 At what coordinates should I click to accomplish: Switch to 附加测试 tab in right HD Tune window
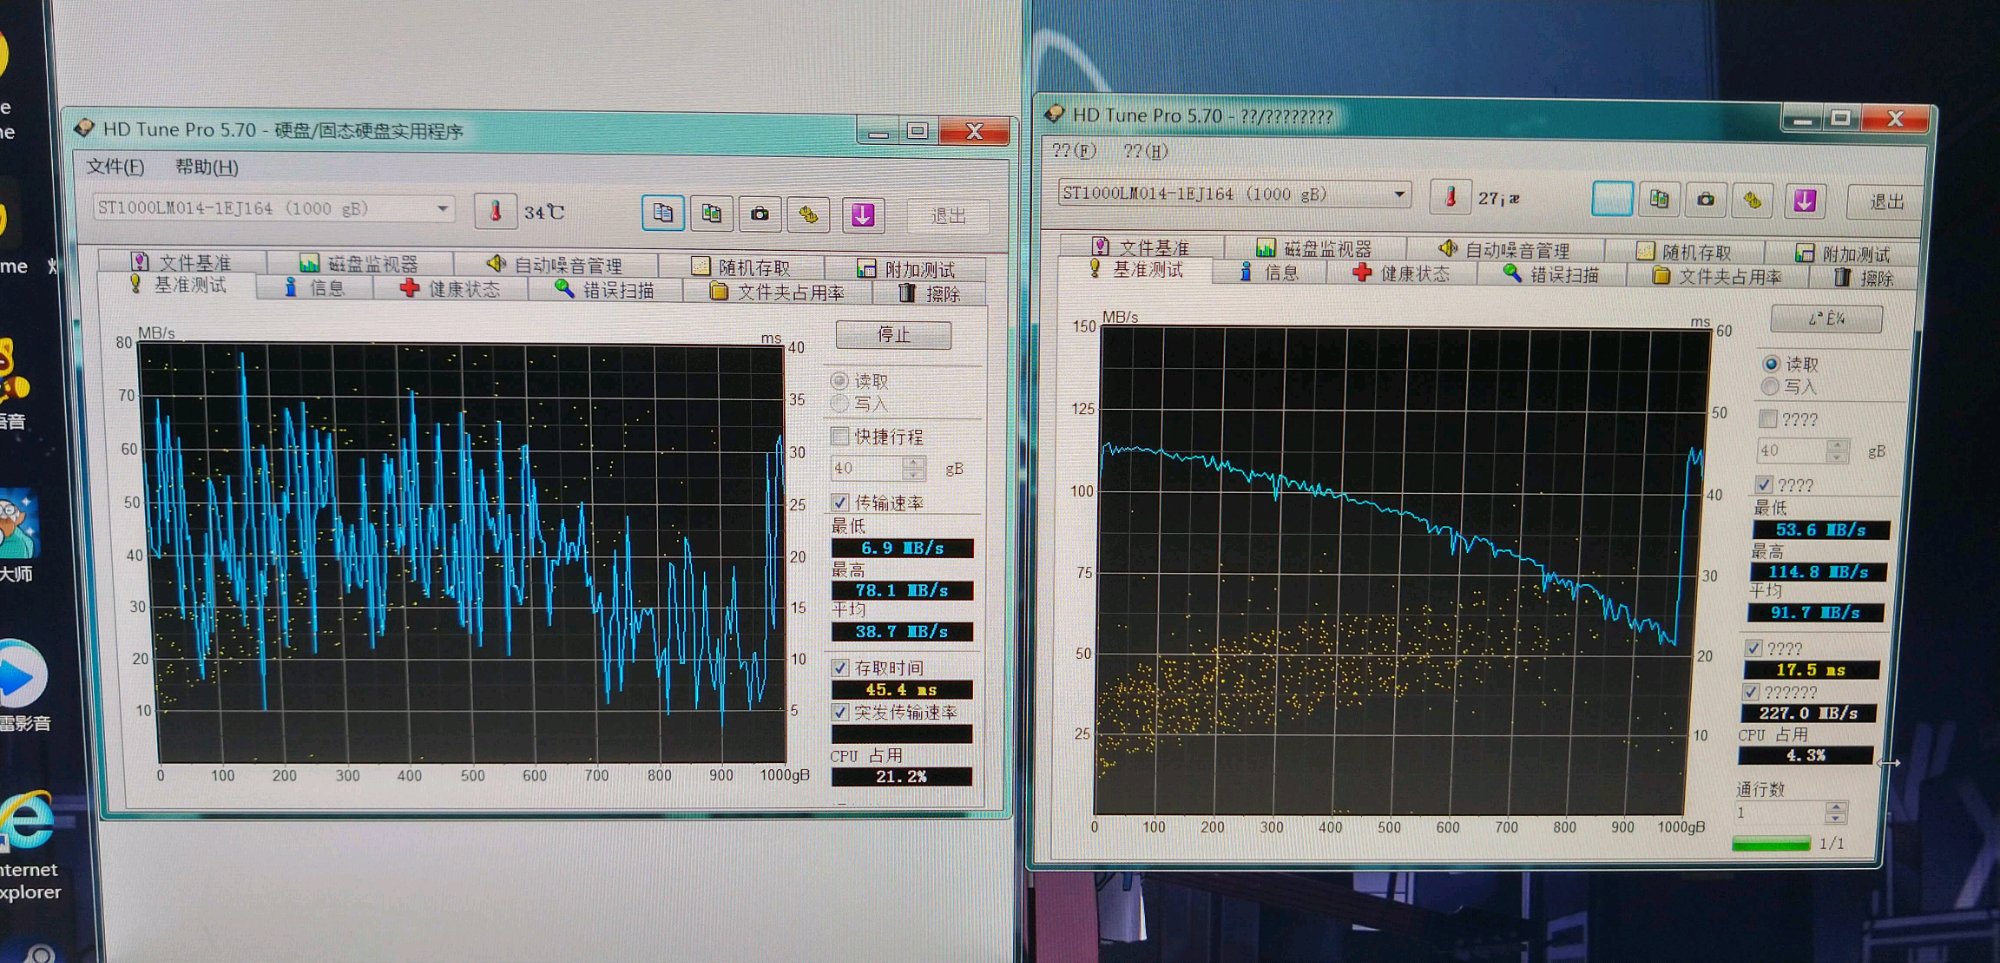[1843, 254]
